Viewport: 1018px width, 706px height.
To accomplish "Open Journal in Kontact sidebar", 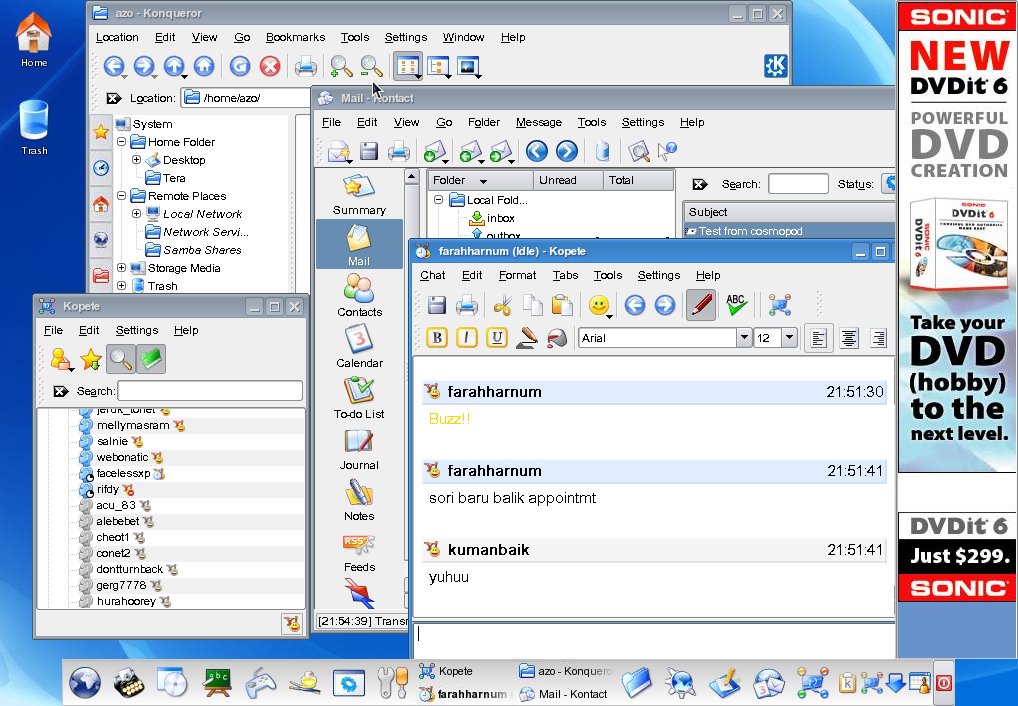I will pyautogui.click(x=359, y=449).
